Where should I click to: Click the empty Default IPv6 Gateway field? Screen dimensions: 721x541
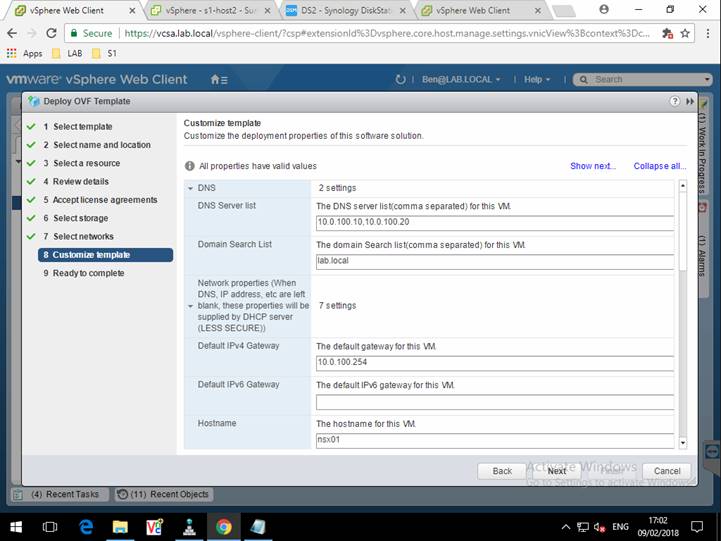point(495,402)
